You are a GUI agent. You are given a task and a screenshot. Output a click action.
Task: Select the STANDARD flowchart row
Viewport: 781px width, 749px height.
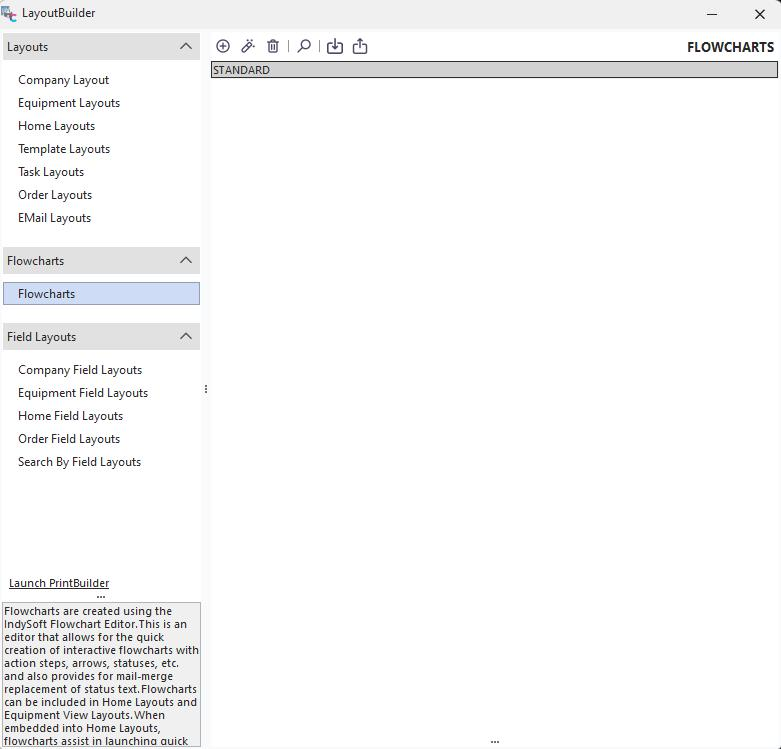click(x=493, y=70)
